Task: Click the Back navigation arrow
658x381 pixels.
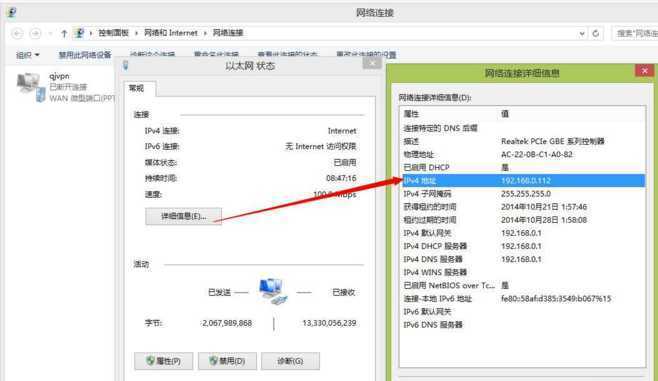Action: point(17,33)
